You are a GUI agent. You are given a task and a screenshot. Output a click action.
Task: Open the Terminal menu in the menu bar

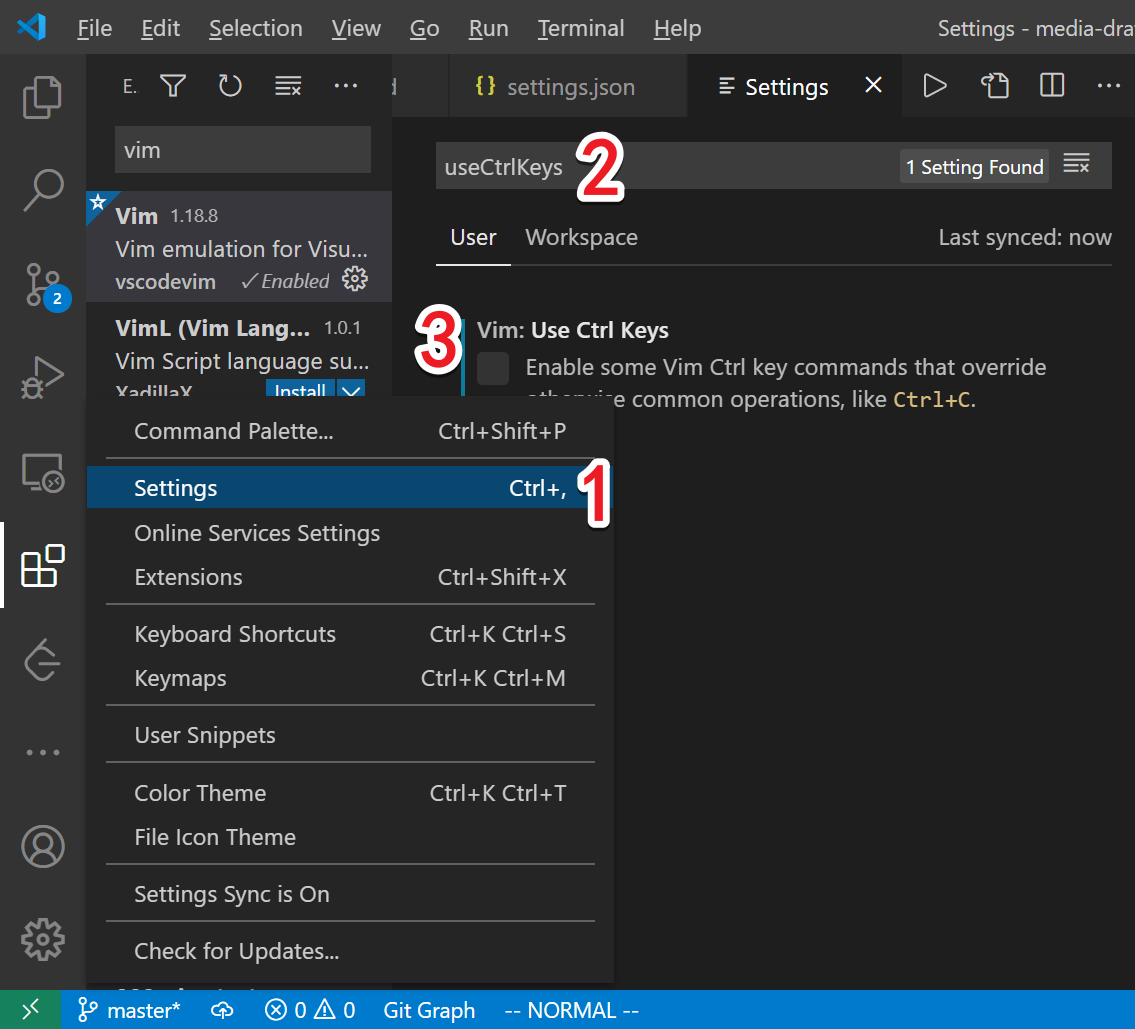coord(580,28)
